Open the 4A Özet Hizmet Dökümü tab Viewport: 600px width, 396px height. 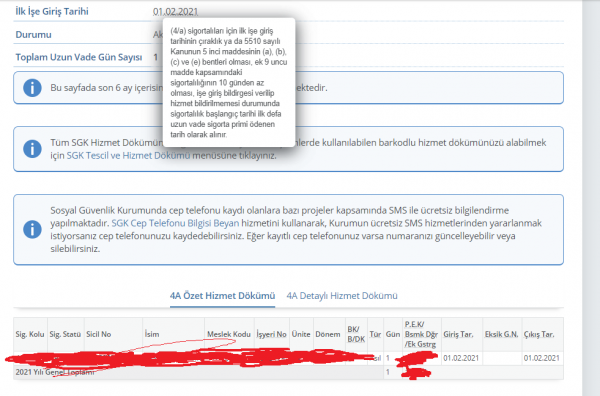coord(222,296)
